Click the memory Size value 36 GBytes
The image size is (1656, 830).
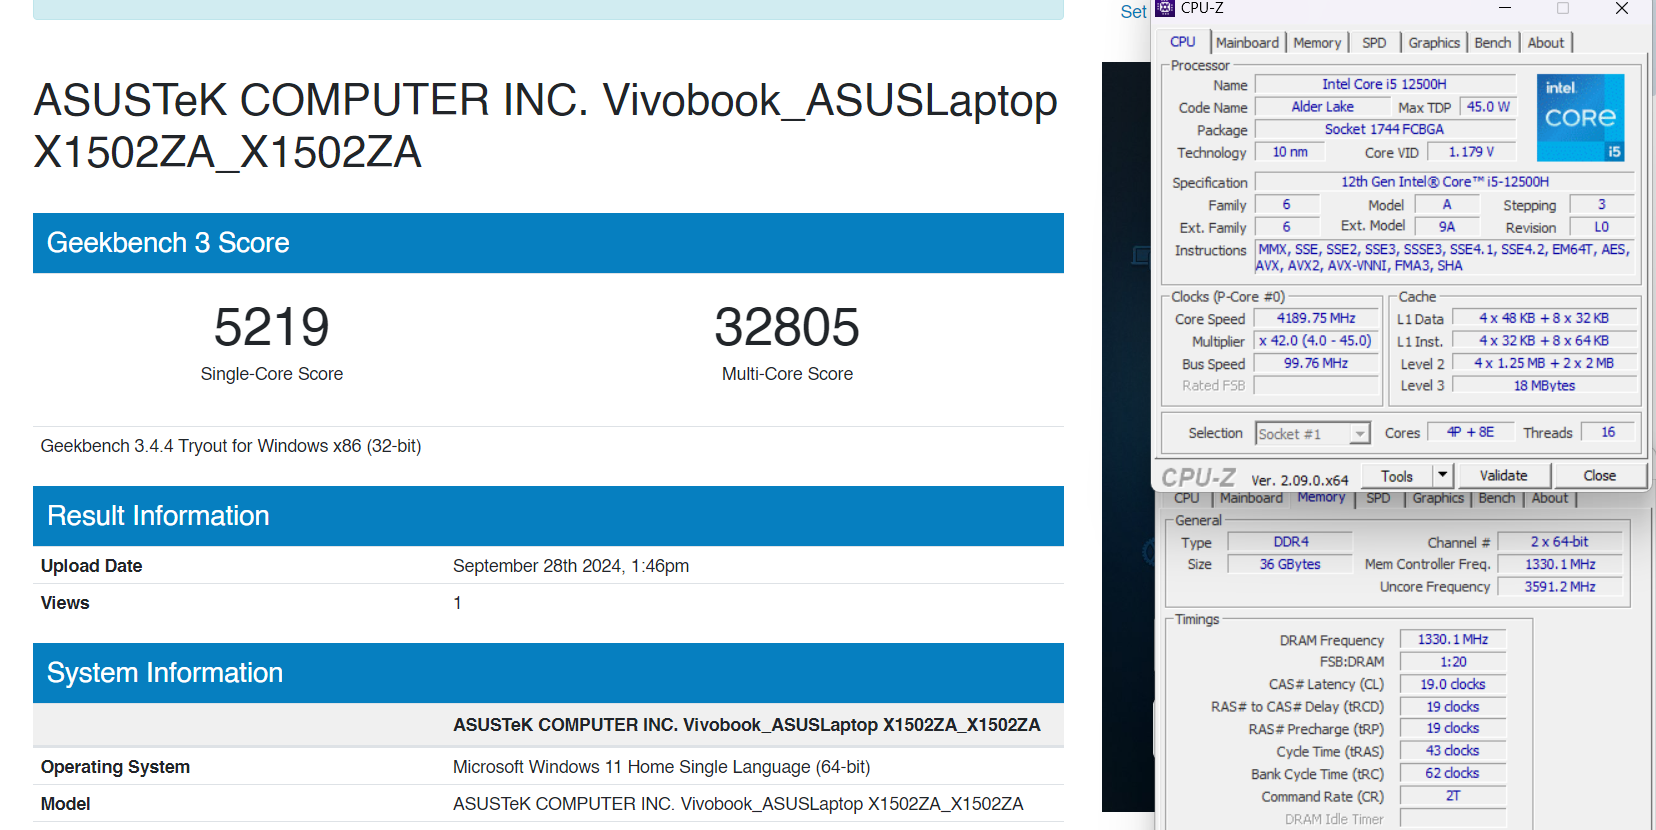(1290, 564)
